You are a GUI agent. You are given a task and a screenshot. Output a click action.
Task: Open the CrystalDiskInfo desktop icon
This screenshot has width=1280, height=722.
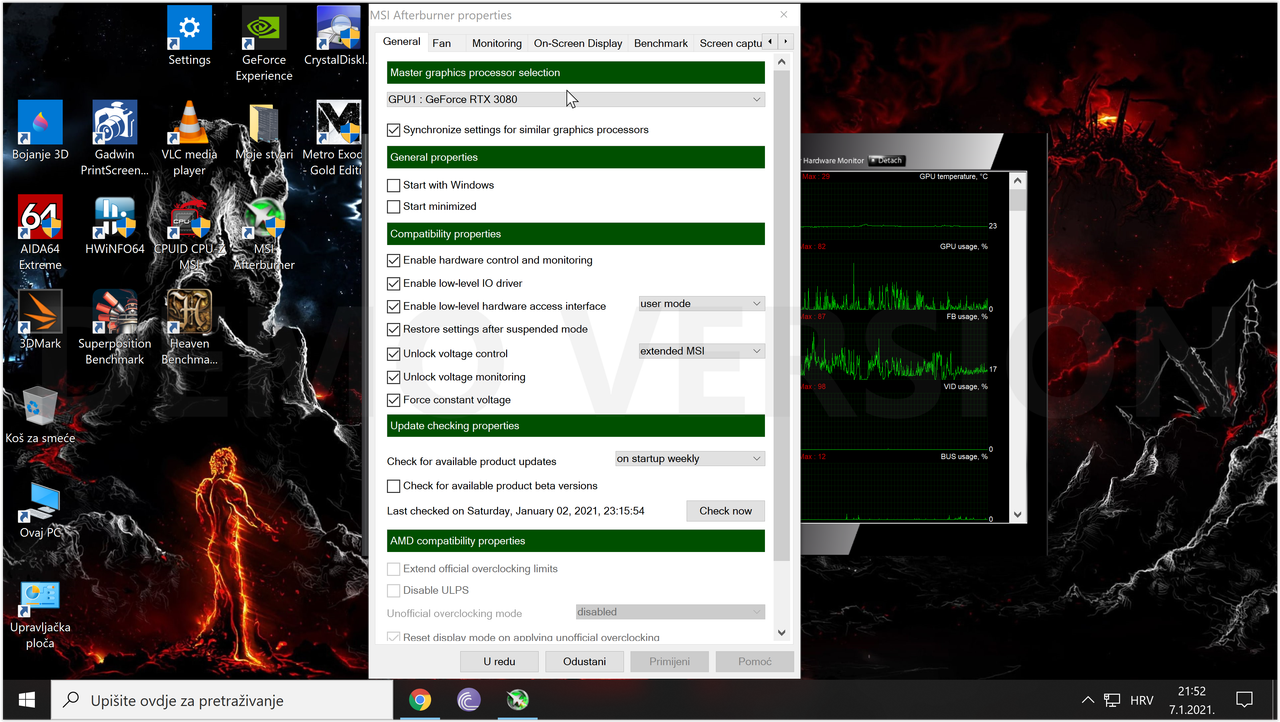pyautogui.click(x=338, y=37)
